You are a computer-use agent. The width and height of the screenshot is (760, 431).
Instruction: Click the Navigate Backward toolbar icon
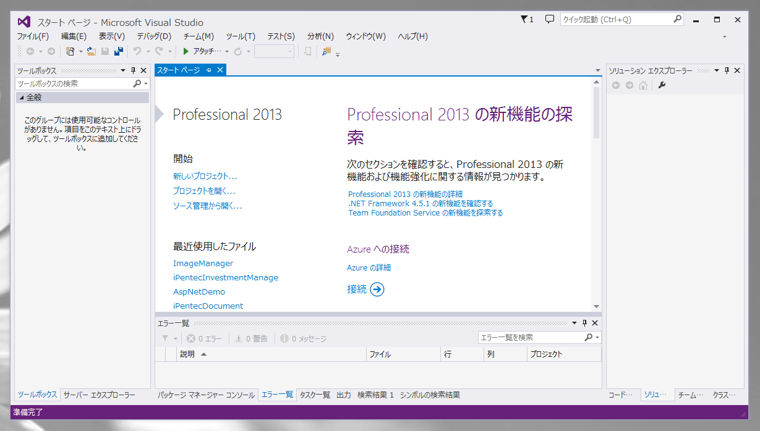pos(30,51)
